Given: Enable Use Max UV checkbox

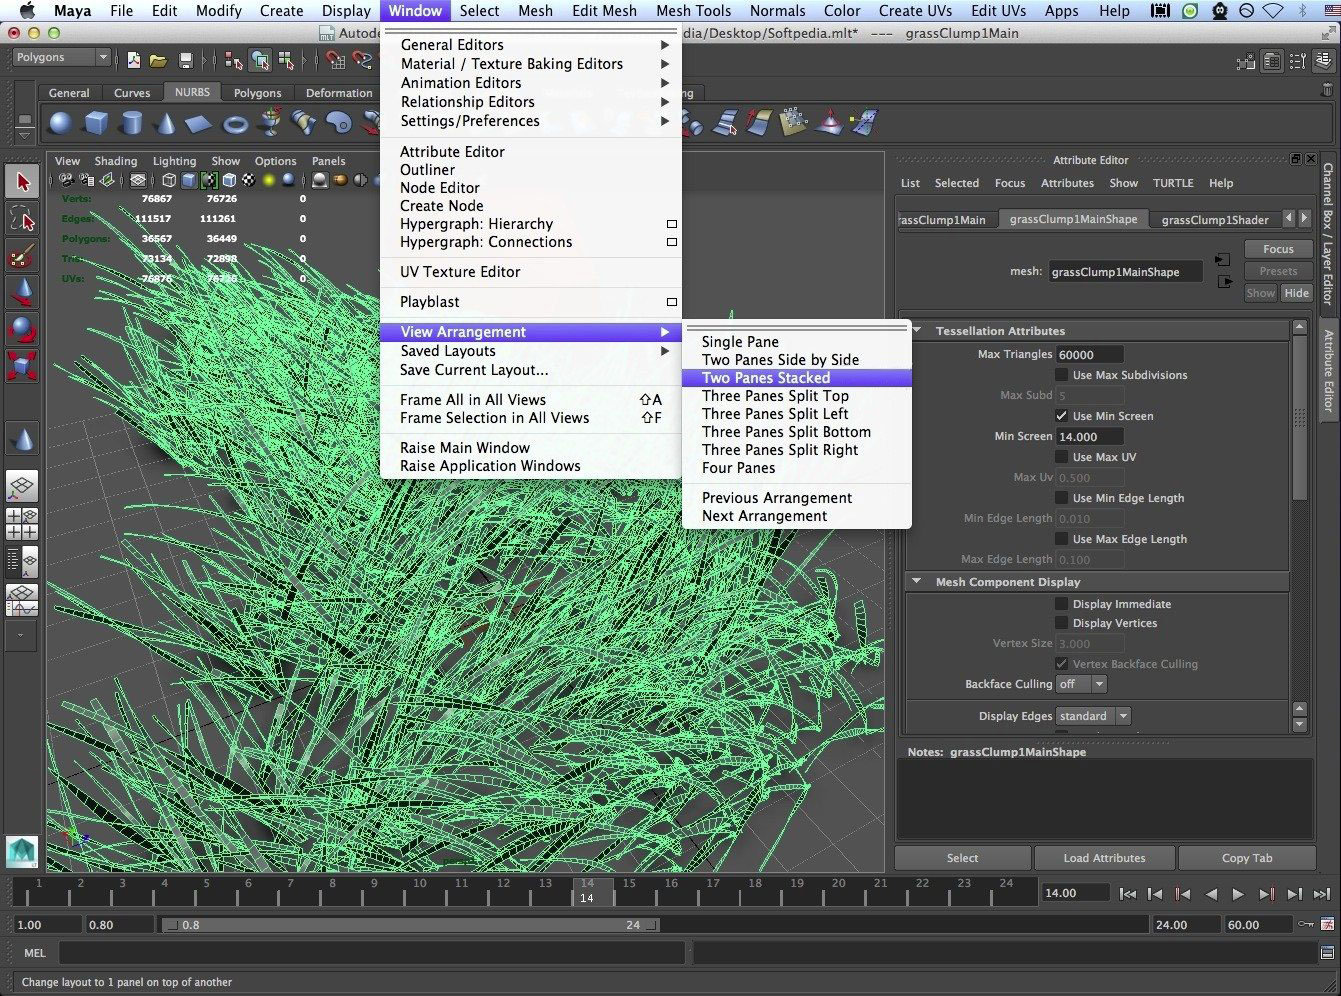Looking at the screenshot, I should point(1062,457).
